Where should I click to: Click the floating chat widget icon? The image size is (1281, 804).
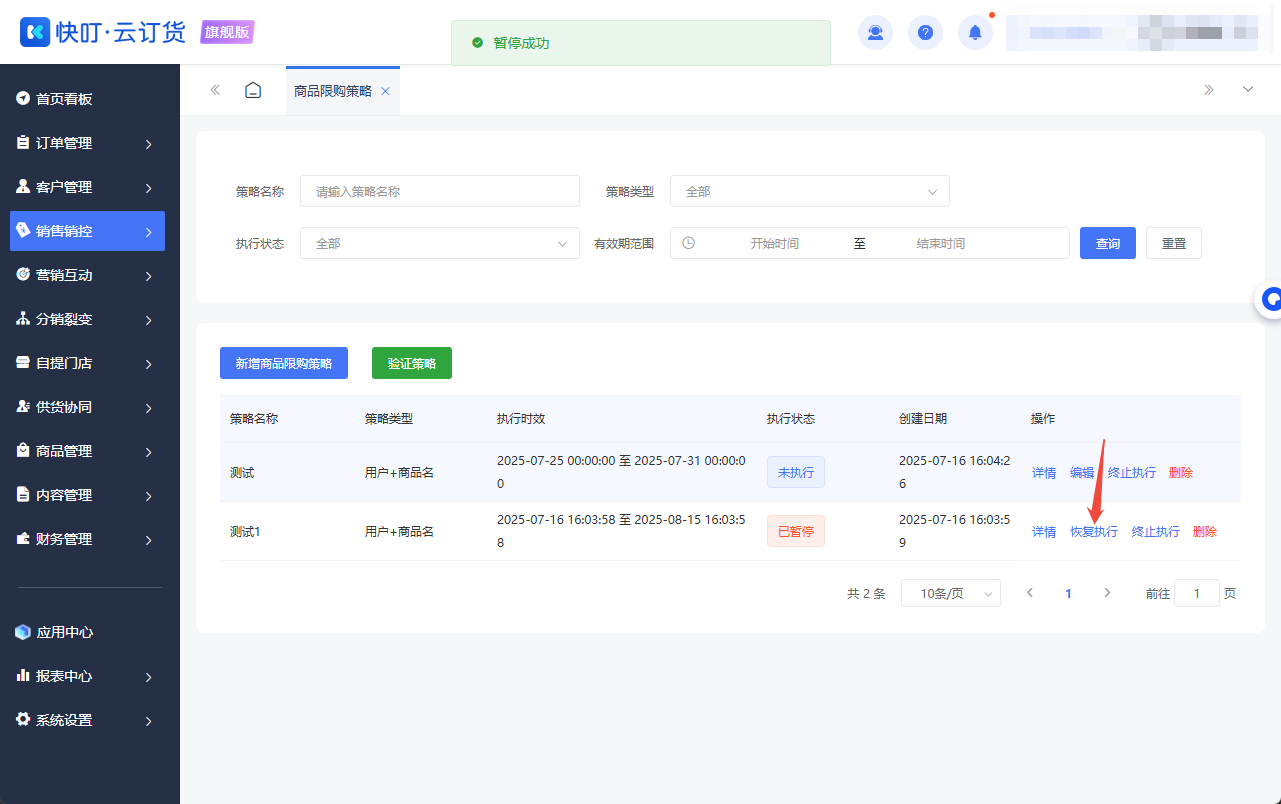coord(1270,298)
